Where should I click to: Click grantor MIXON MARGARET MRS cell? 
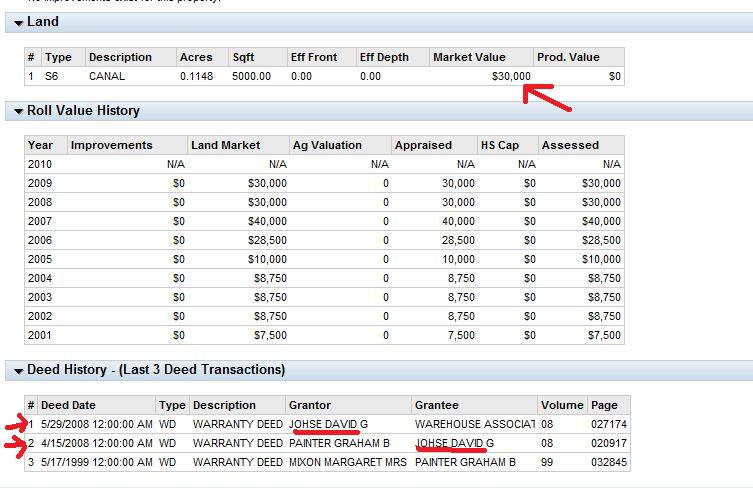347,462
